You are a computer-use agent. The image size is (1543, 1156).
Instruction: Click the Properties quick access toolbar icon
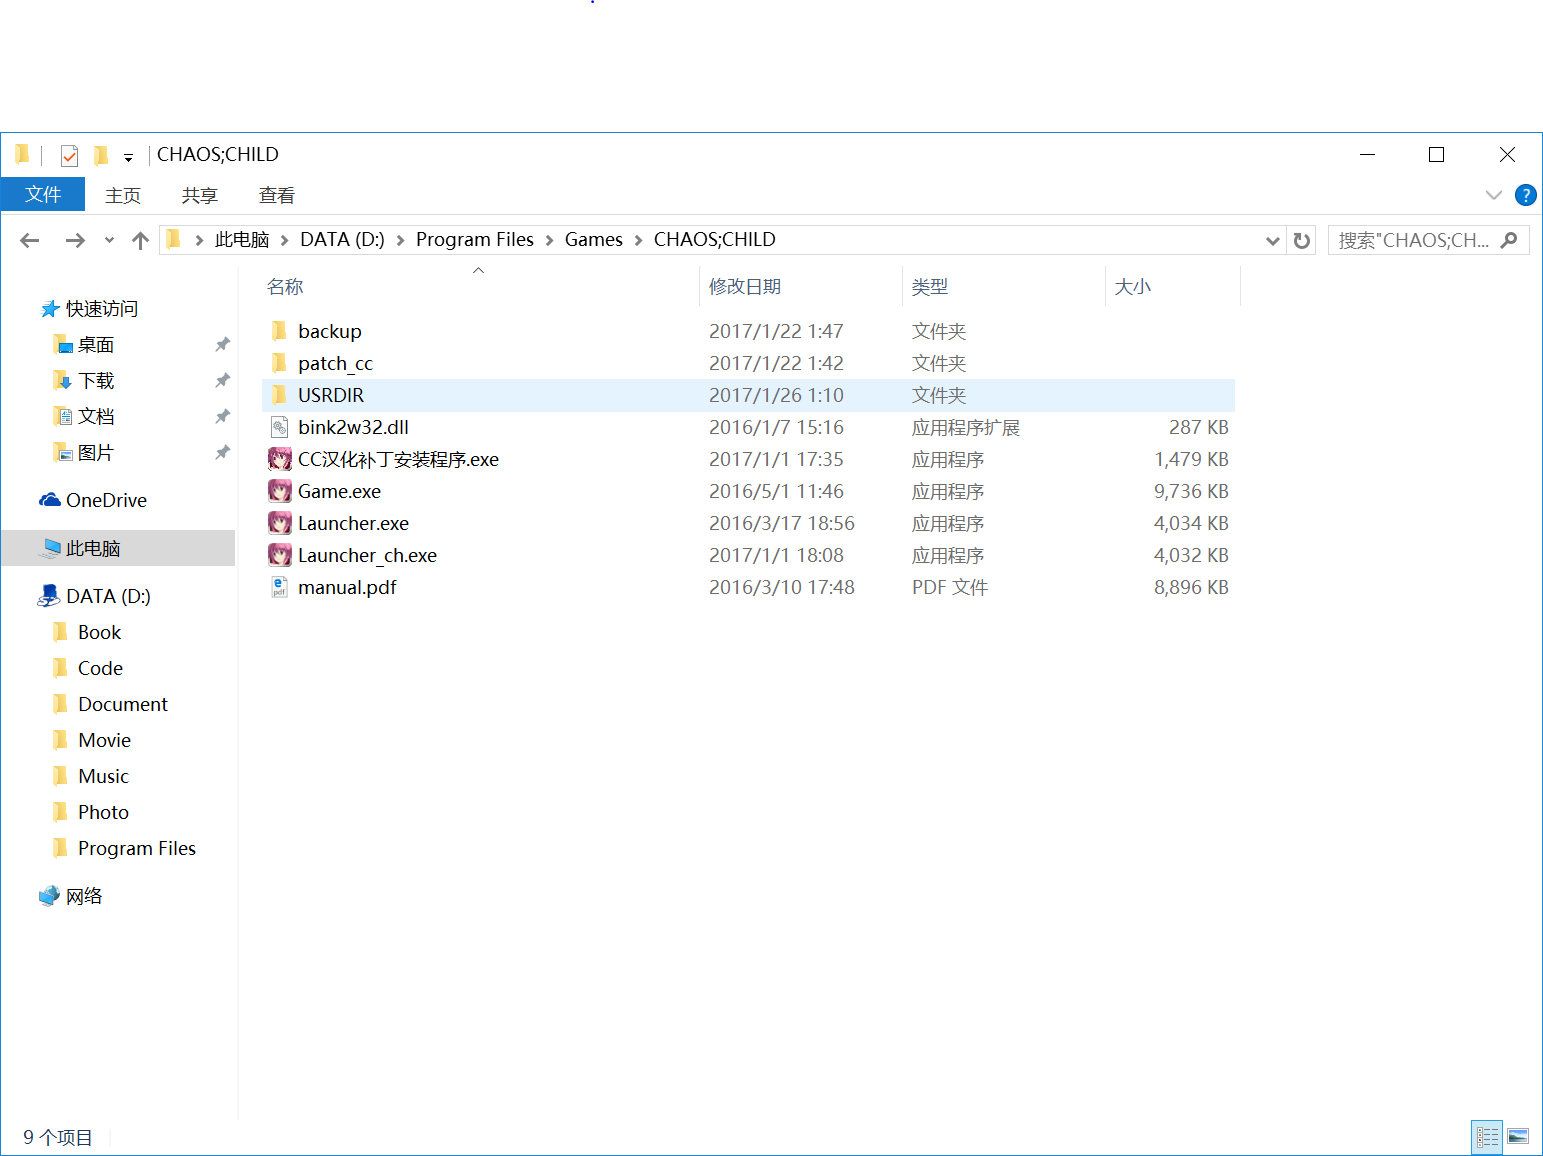point(69,155)
